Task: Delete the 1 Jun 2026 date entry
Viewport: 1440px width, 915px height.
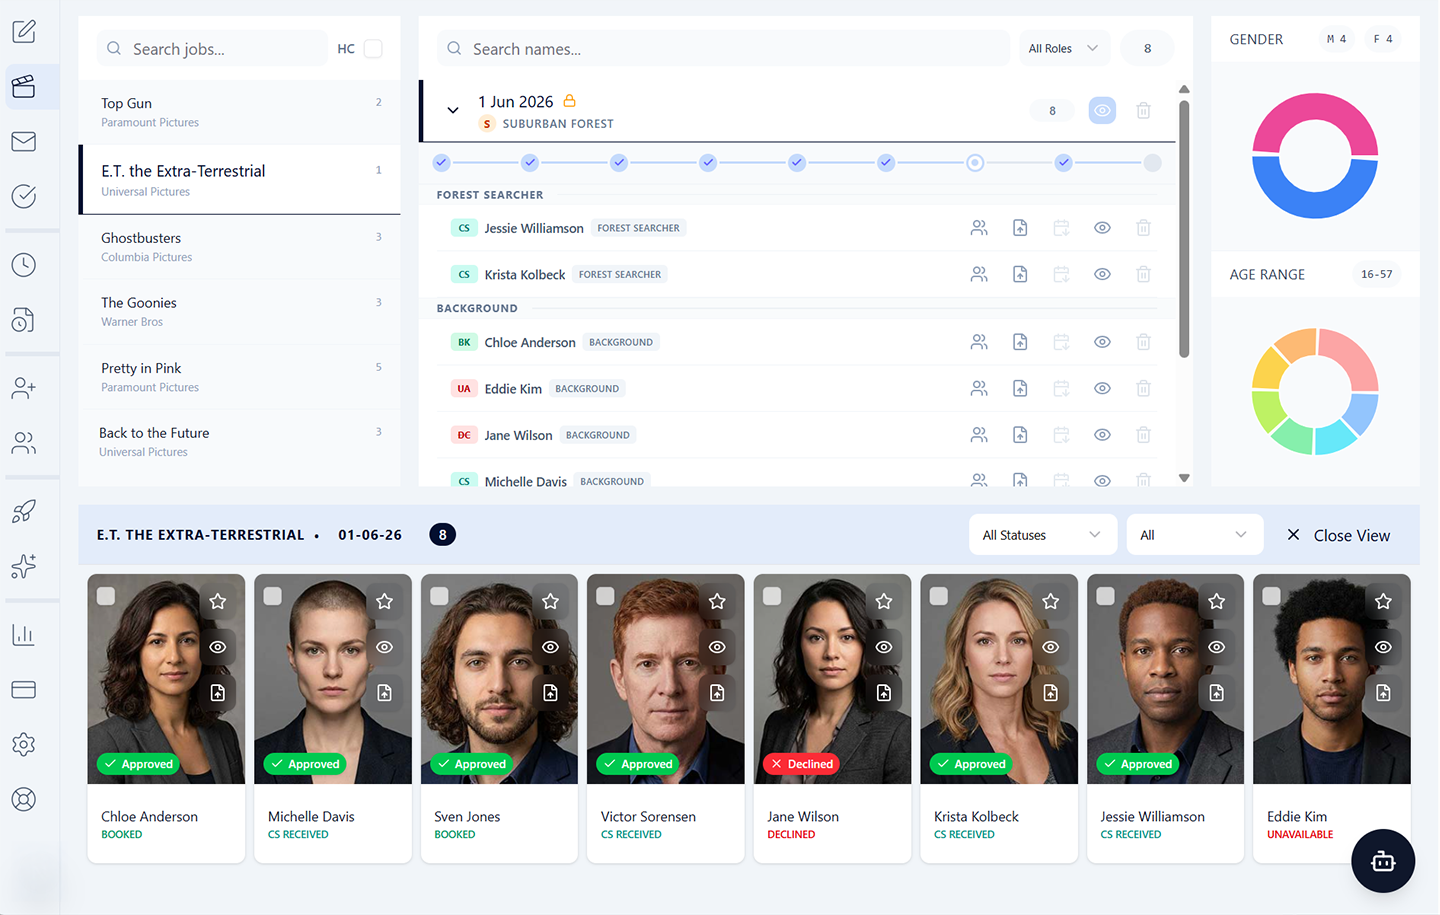Action: click(x=1143, y=111)
